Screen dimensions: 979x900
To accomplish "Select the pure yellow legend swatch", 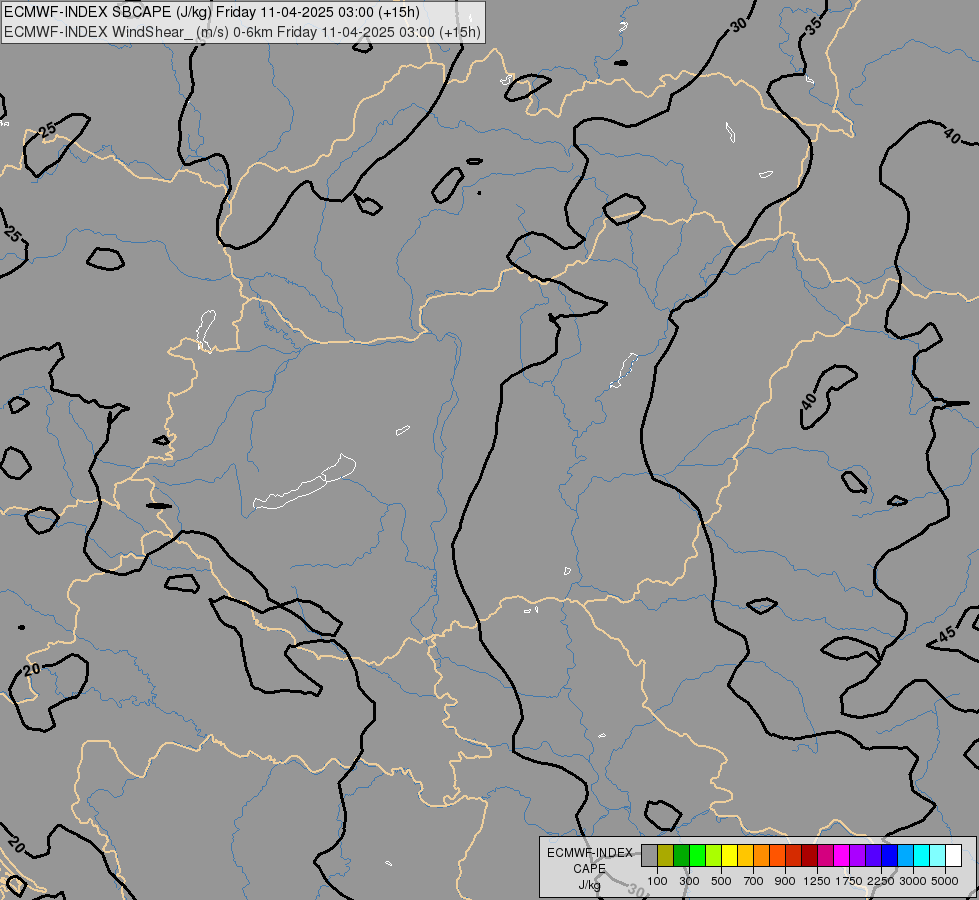I will coord(729,855).
